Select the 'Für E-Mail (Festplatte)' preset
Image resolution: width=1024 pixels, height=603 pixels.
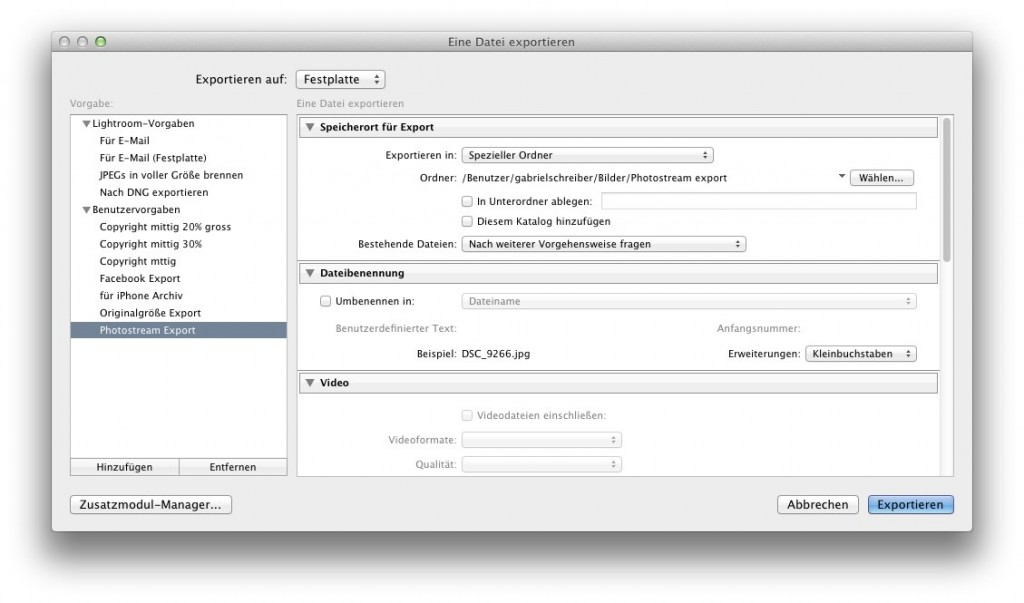(x=153, y=157)
